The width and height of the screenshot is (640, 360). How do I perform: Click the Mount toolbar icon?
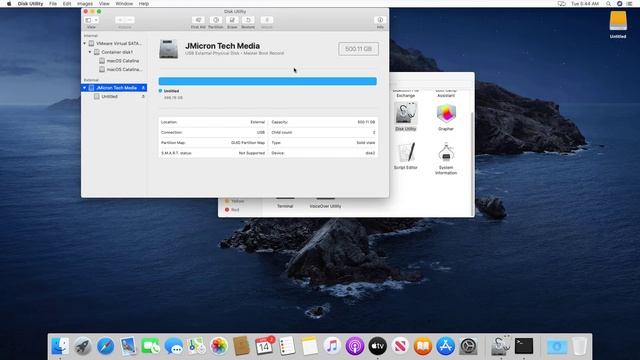267,20
